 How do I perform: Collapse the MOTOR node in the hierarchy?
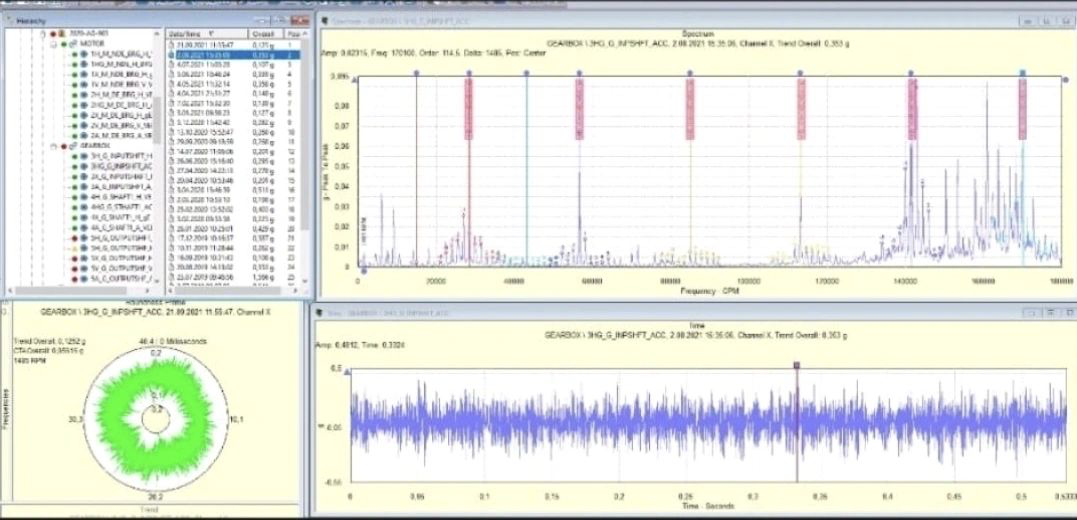pyautogui.click(x=53, y=44)
